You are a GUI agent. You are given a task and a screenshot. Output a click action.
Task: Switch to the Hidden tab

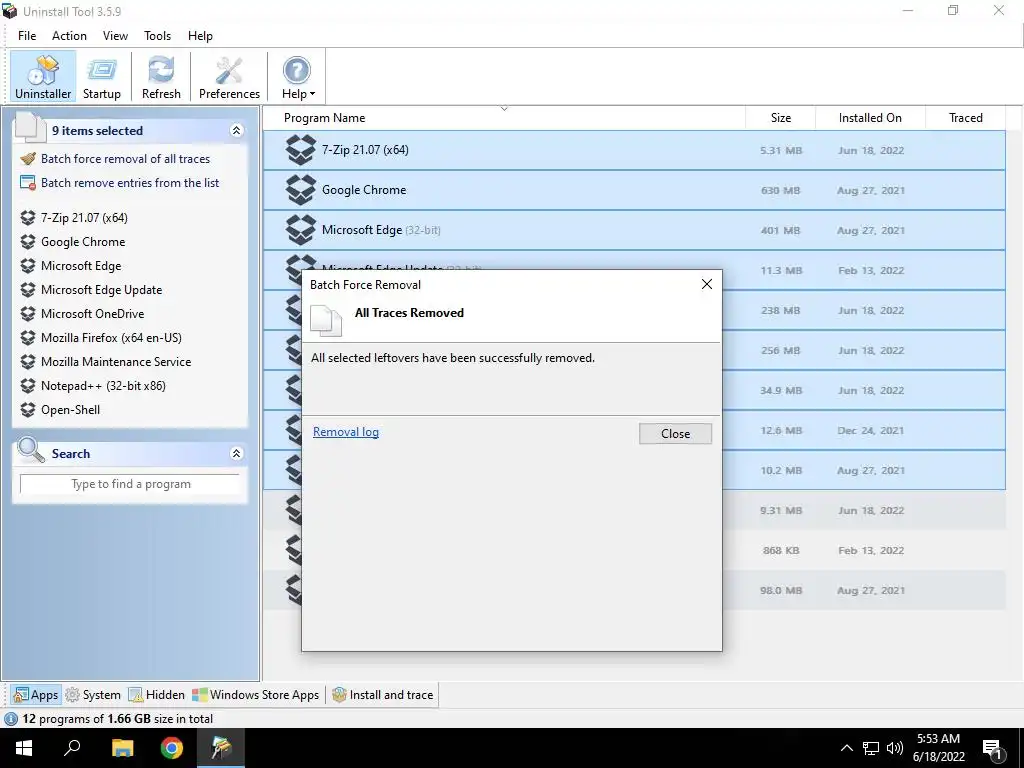pyautogui.click(x=157, y=695)
